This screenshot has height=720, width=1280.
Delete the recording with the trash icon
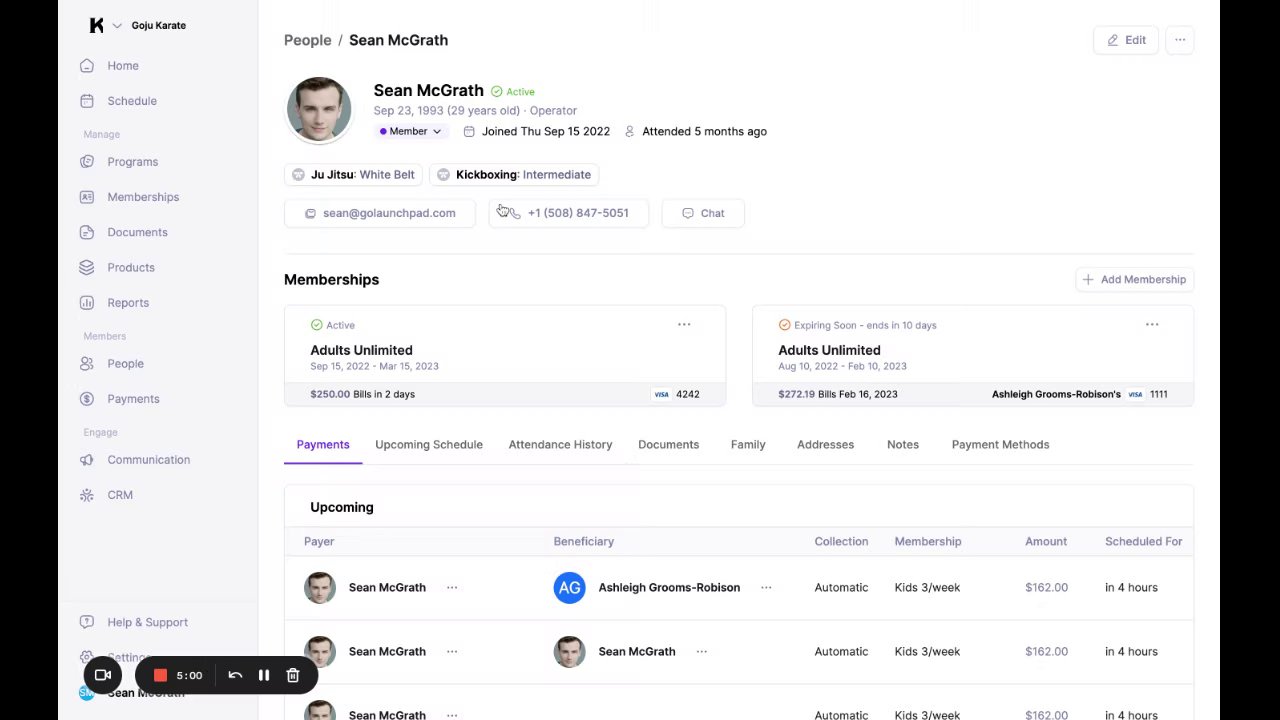[293, 676]
